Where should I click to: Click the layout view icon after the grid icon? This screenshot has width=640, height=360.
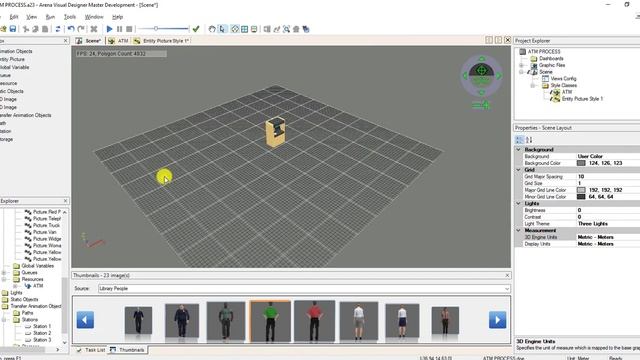tap(254, 29)
